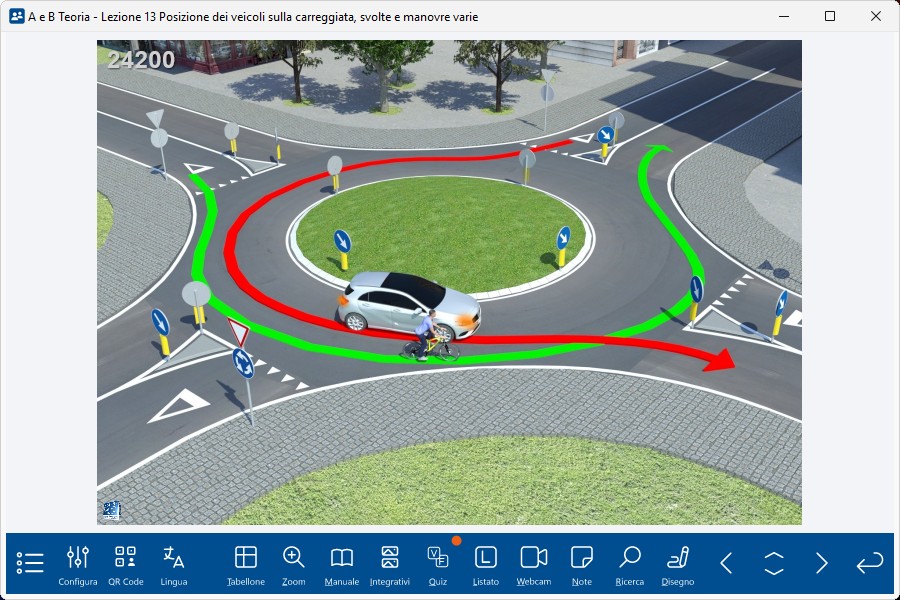The image size is (900, 600).
Task: Click the return back arrow
Action: coord(870,563)
